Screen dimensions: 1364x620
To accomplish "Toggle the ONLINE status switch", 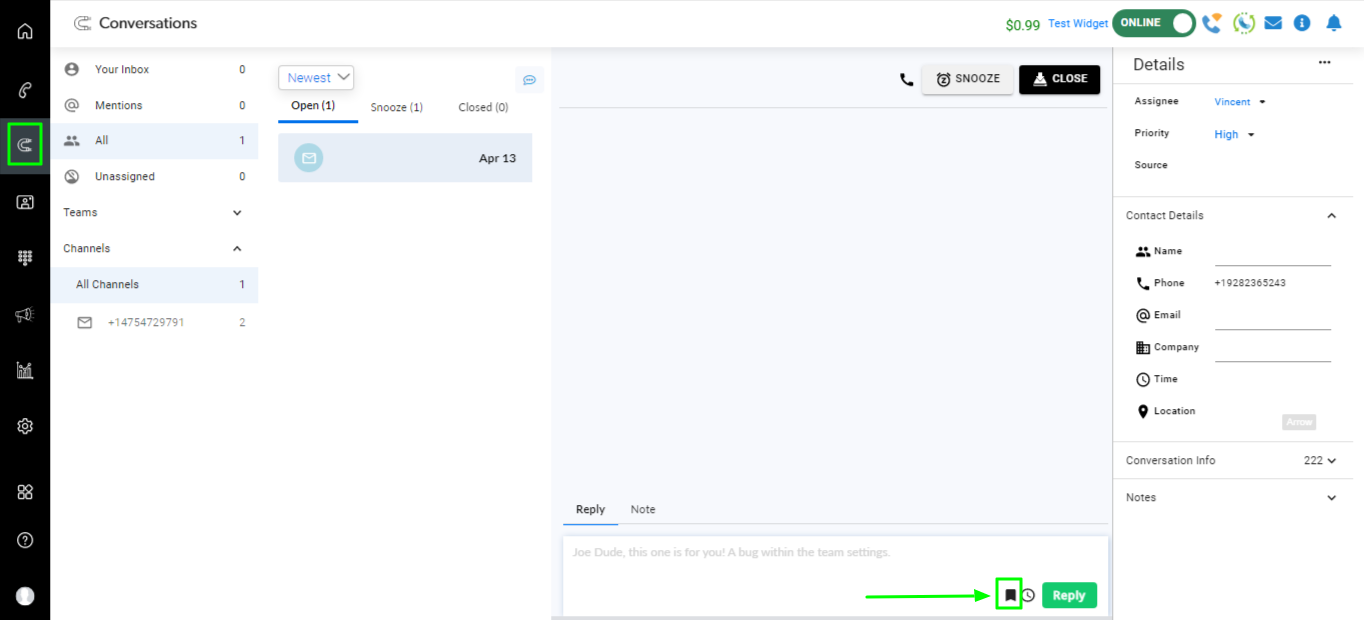I will point(1153,22).
